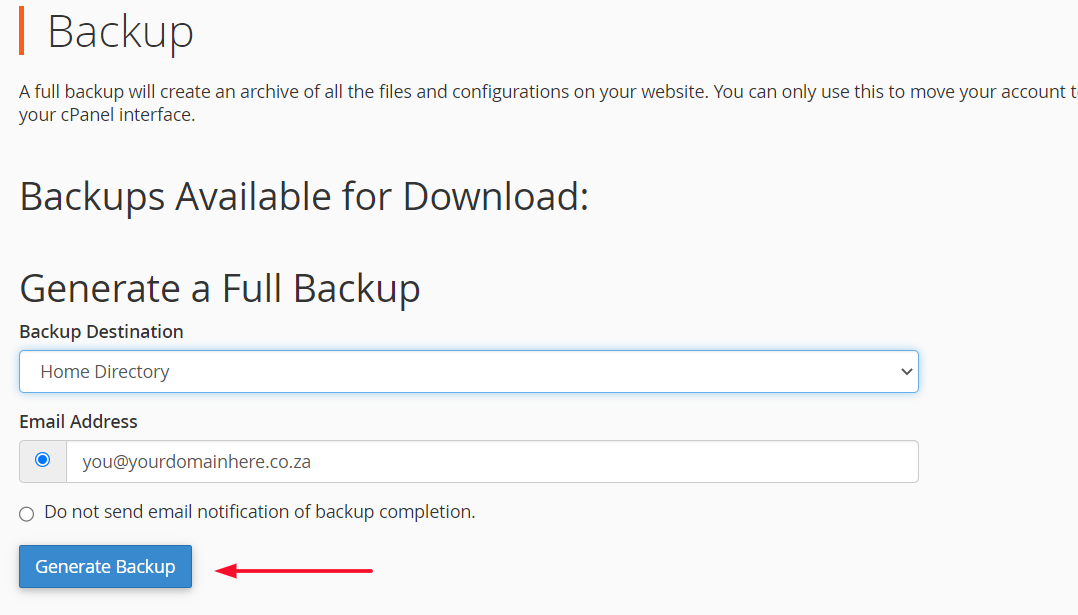Image resolution: width=1078 pixels, height=615 pixels.
Task: Open the Backup Destination dropdown
Action: (468, 371)
